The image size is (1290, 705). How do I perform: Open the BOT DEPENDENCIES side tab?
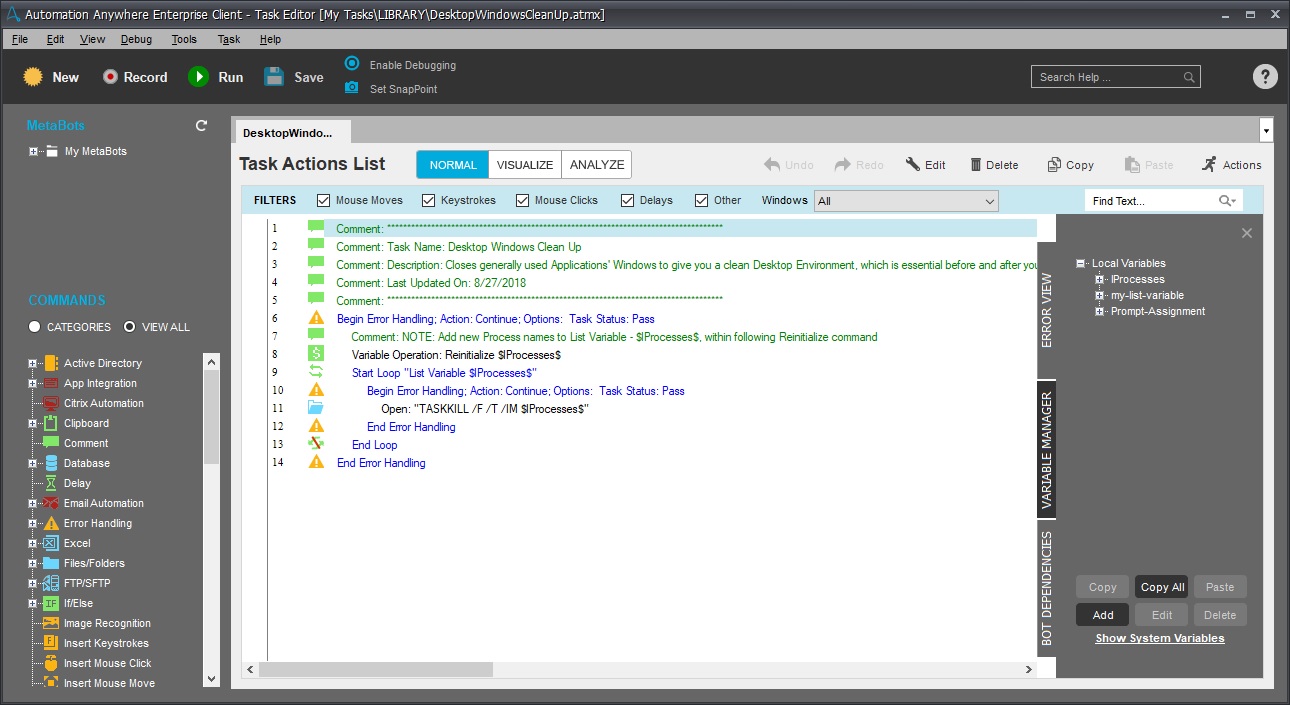[x=1046, y=587]
